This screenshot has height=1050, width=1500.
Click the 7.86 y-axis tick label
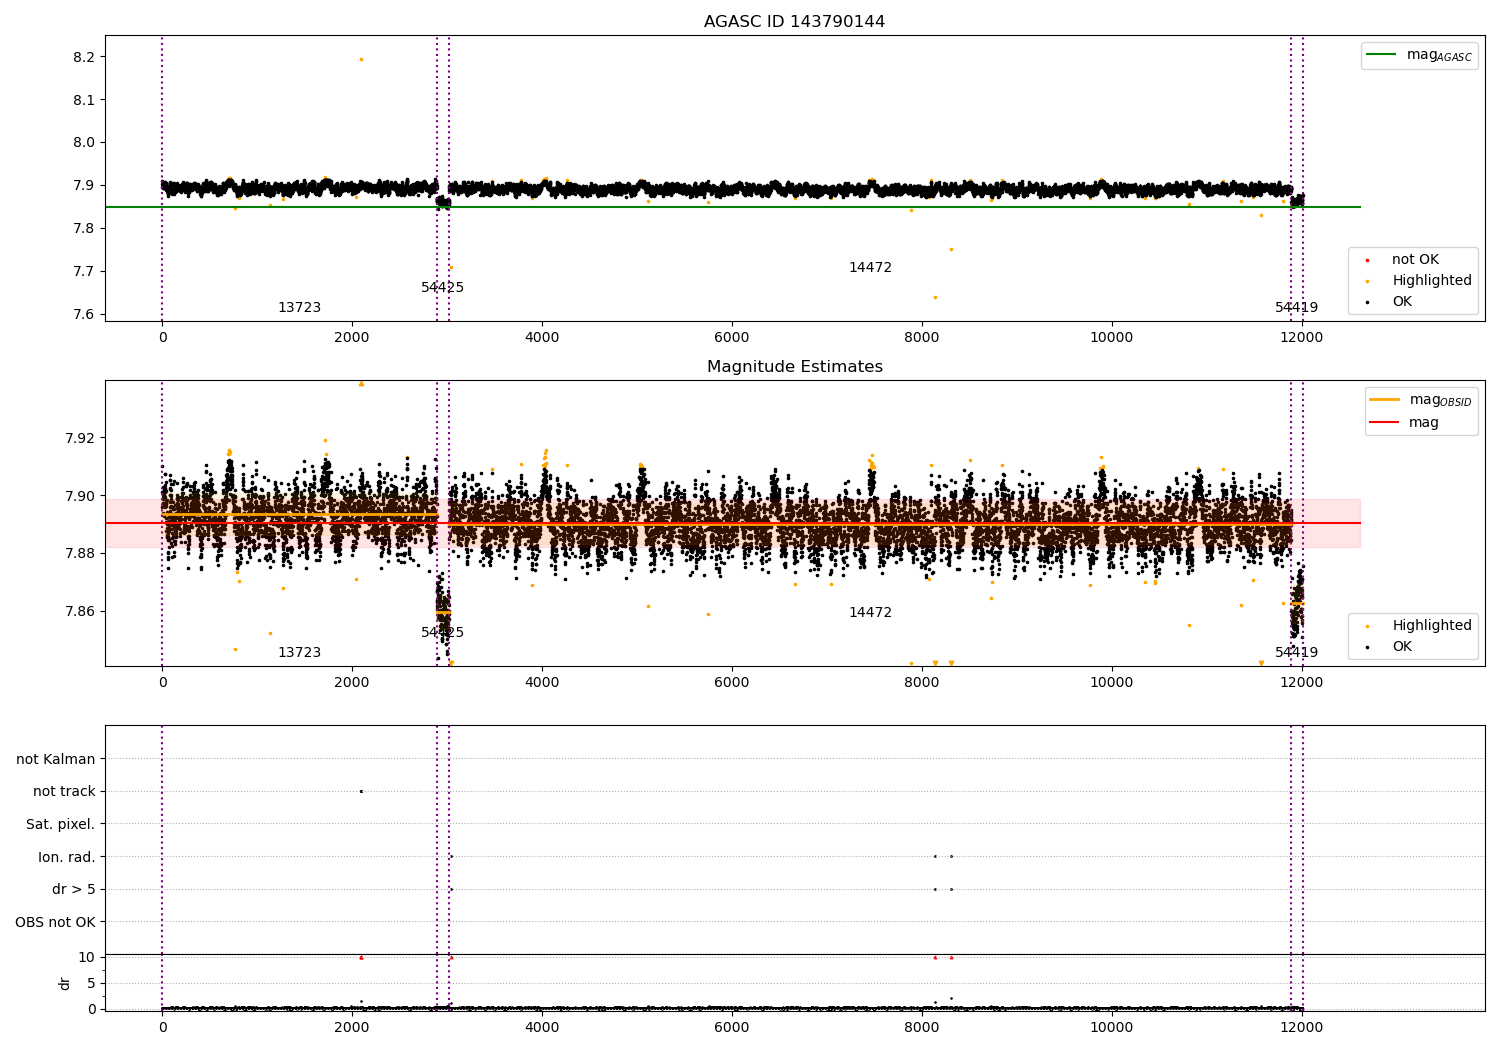pyautogui.click(x=80, y=612)
